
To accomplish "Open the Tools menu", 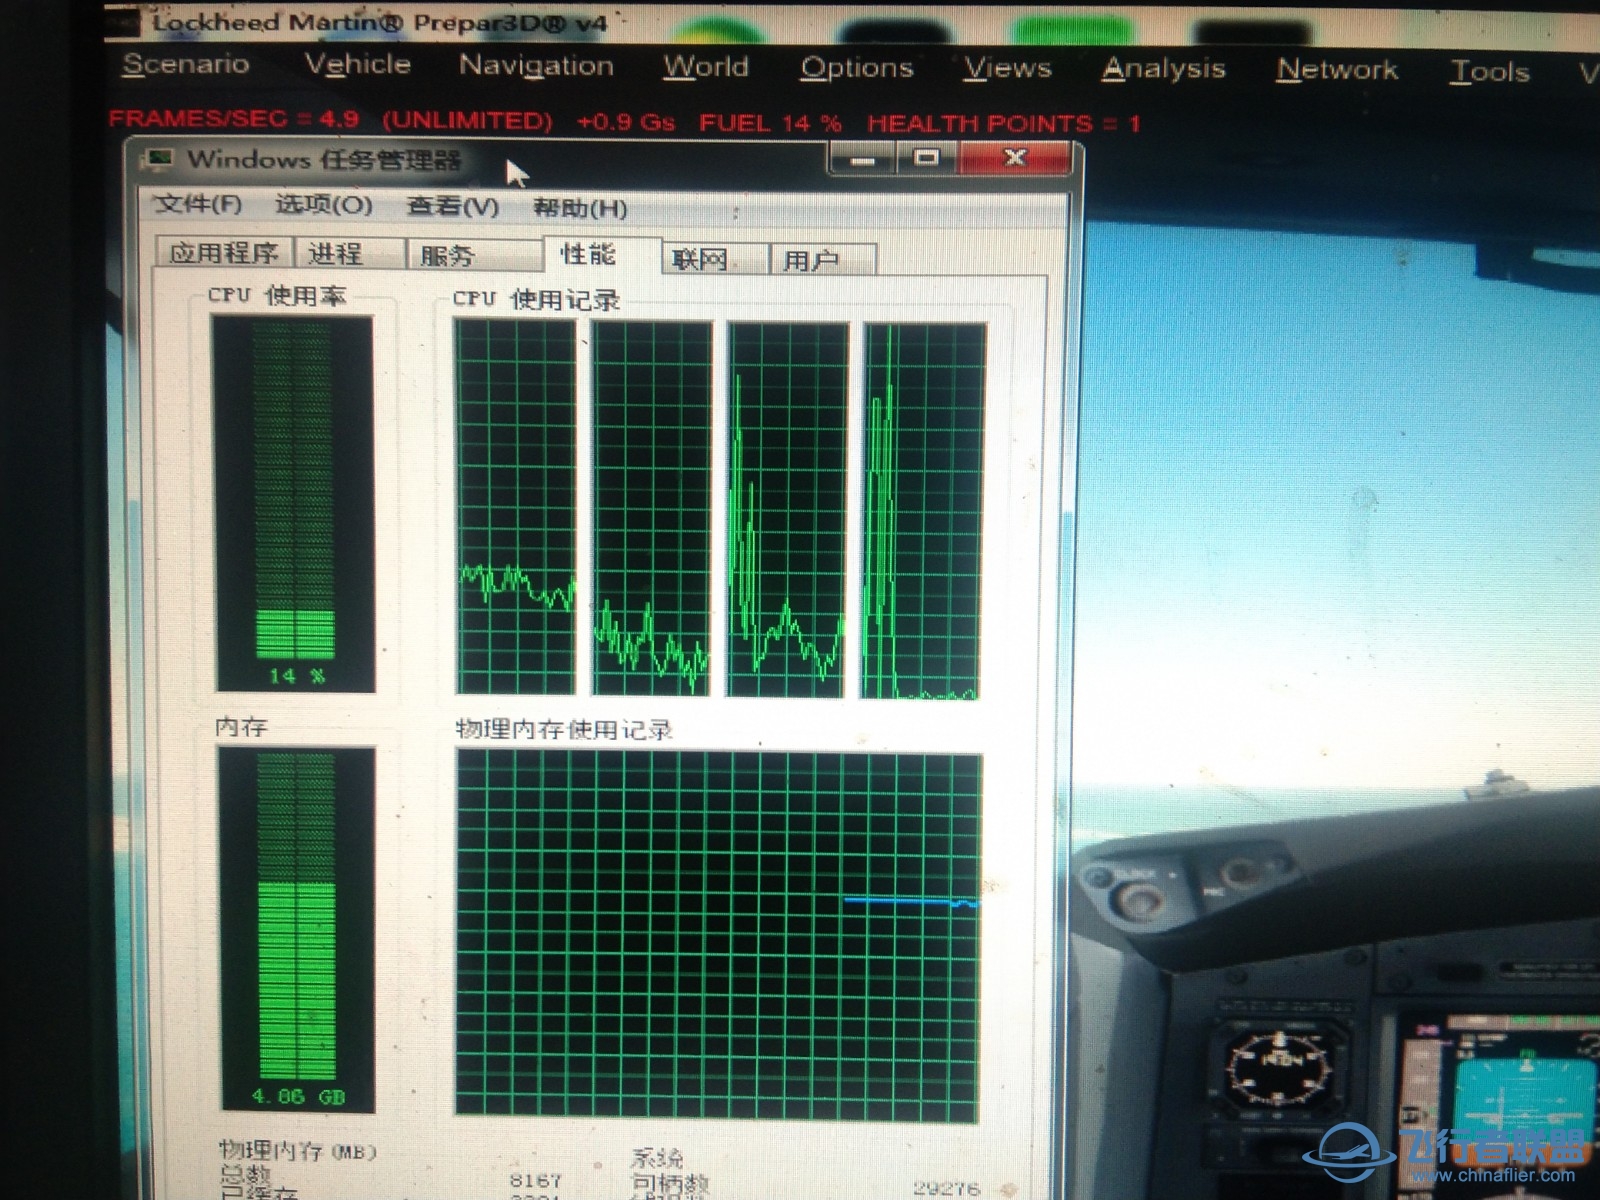I will point(1490,72).
